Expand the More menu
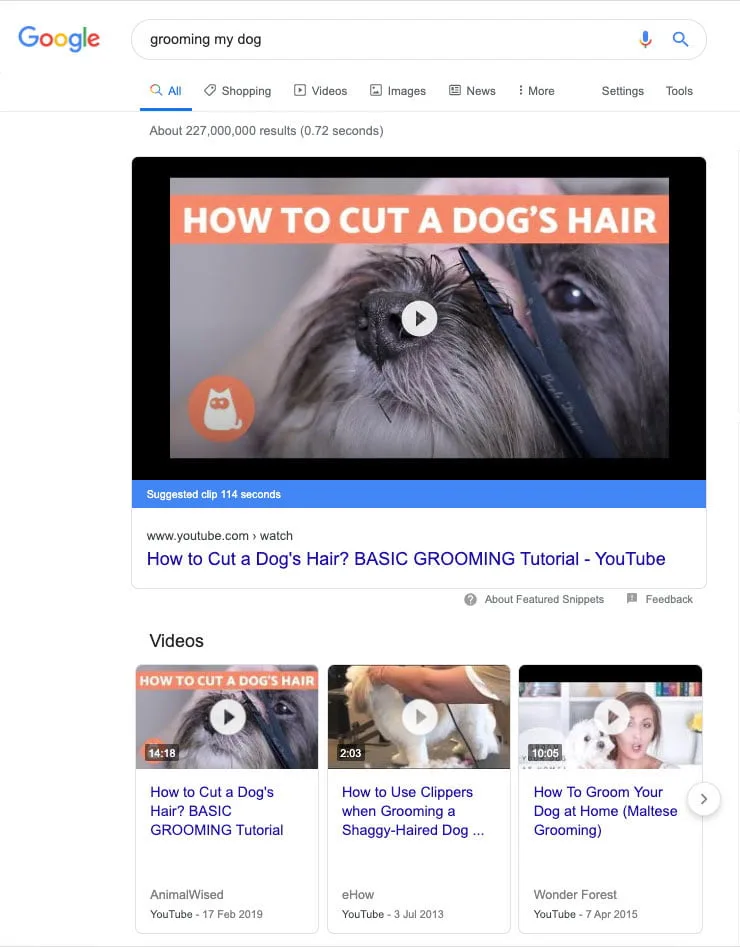Viewport: 740px width, 947px height. [x=536, y=91]
